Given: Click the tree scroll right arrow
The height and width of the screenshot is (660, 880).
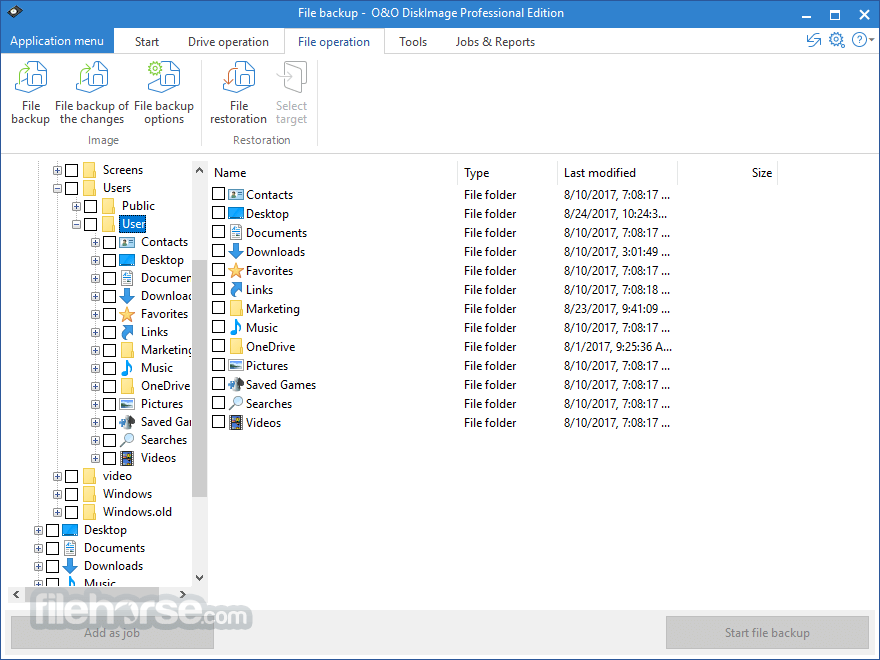Looking at the screenshot, I should (x=182, y=594).
